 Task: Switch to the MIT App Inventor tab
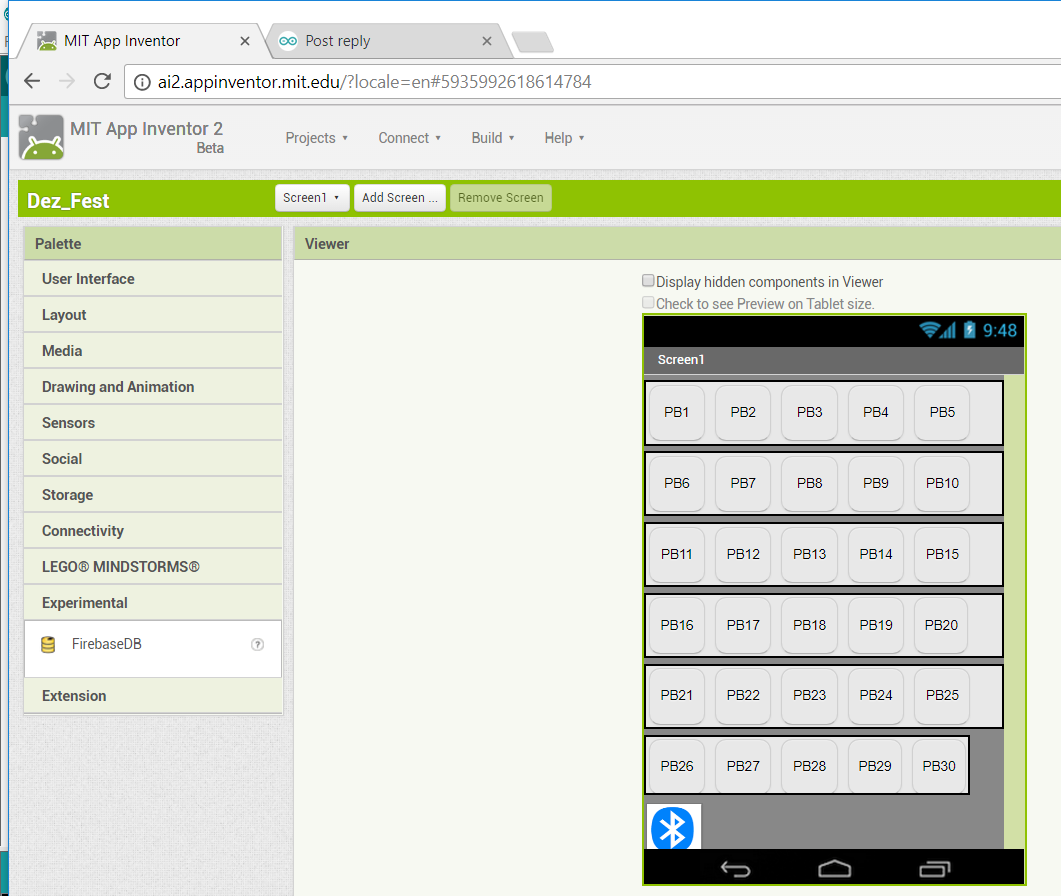coord(140,41)
